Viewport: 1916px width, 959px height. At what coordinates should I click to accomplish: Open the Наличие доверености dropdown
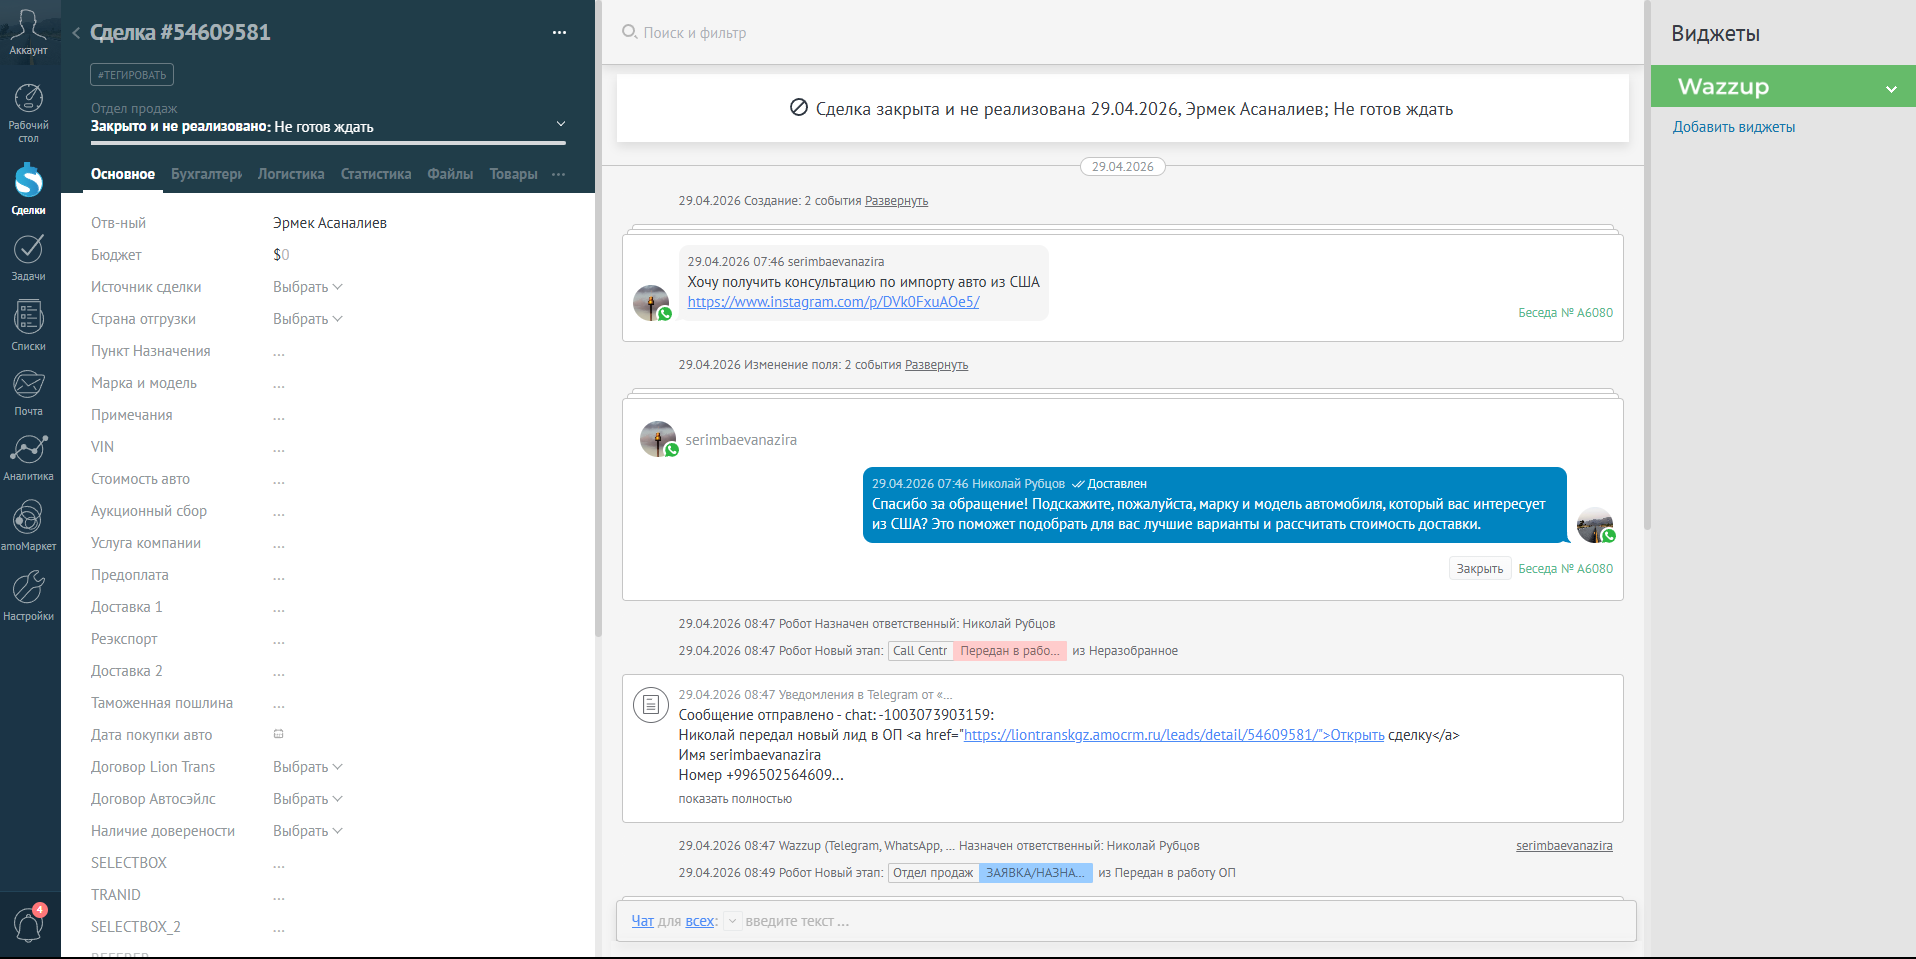307,831
